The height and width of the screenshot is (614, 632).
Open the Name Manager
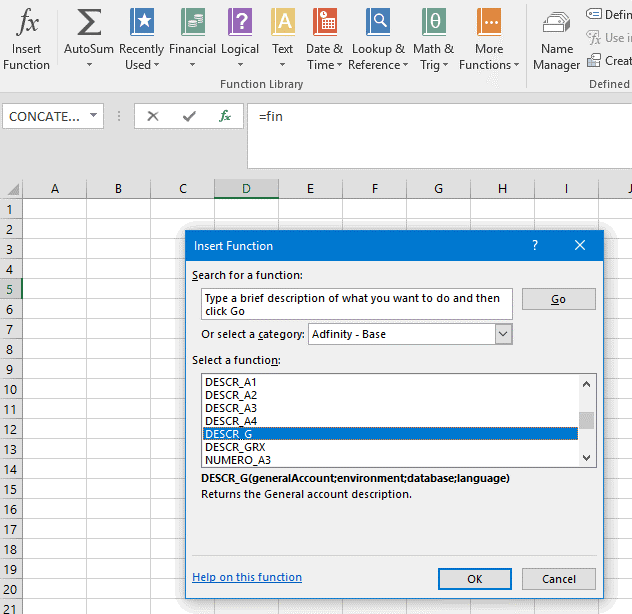point(556,38)
